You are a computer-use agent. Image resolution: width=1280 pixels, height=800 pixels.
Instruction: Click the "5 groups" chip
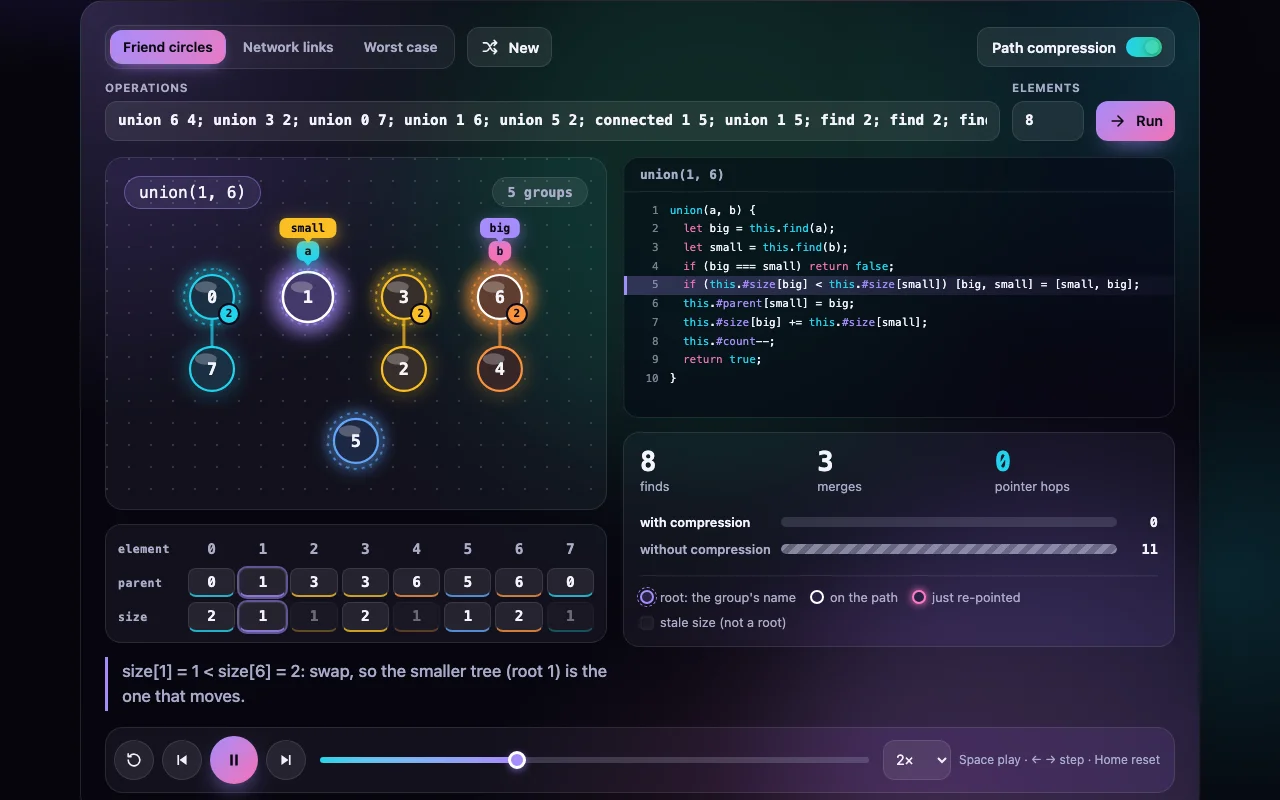540,192
